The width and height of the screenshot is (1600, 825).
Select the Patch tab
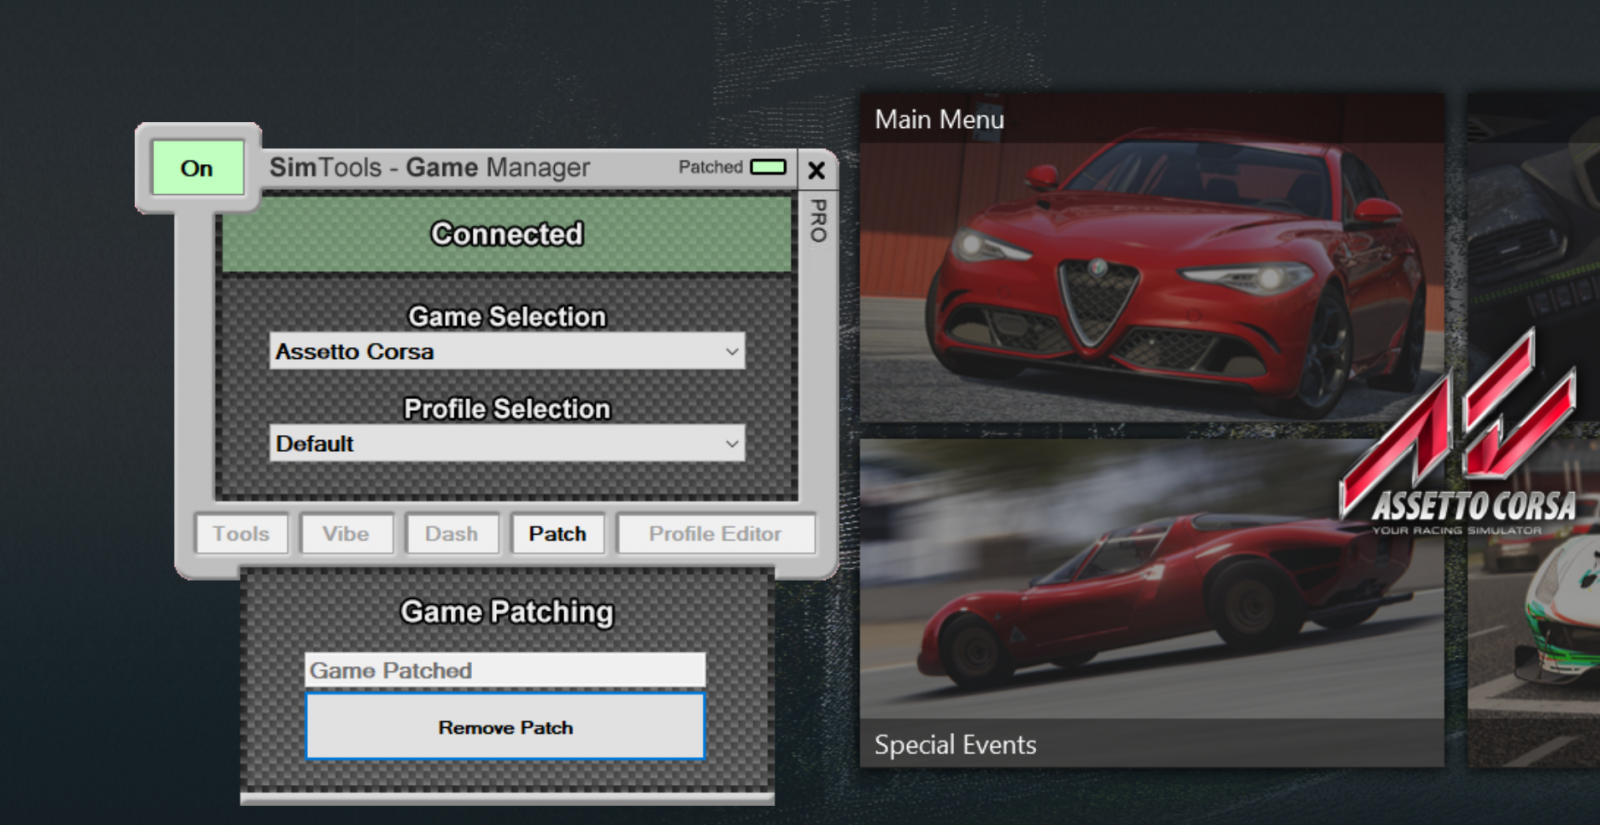click(558, 534)
